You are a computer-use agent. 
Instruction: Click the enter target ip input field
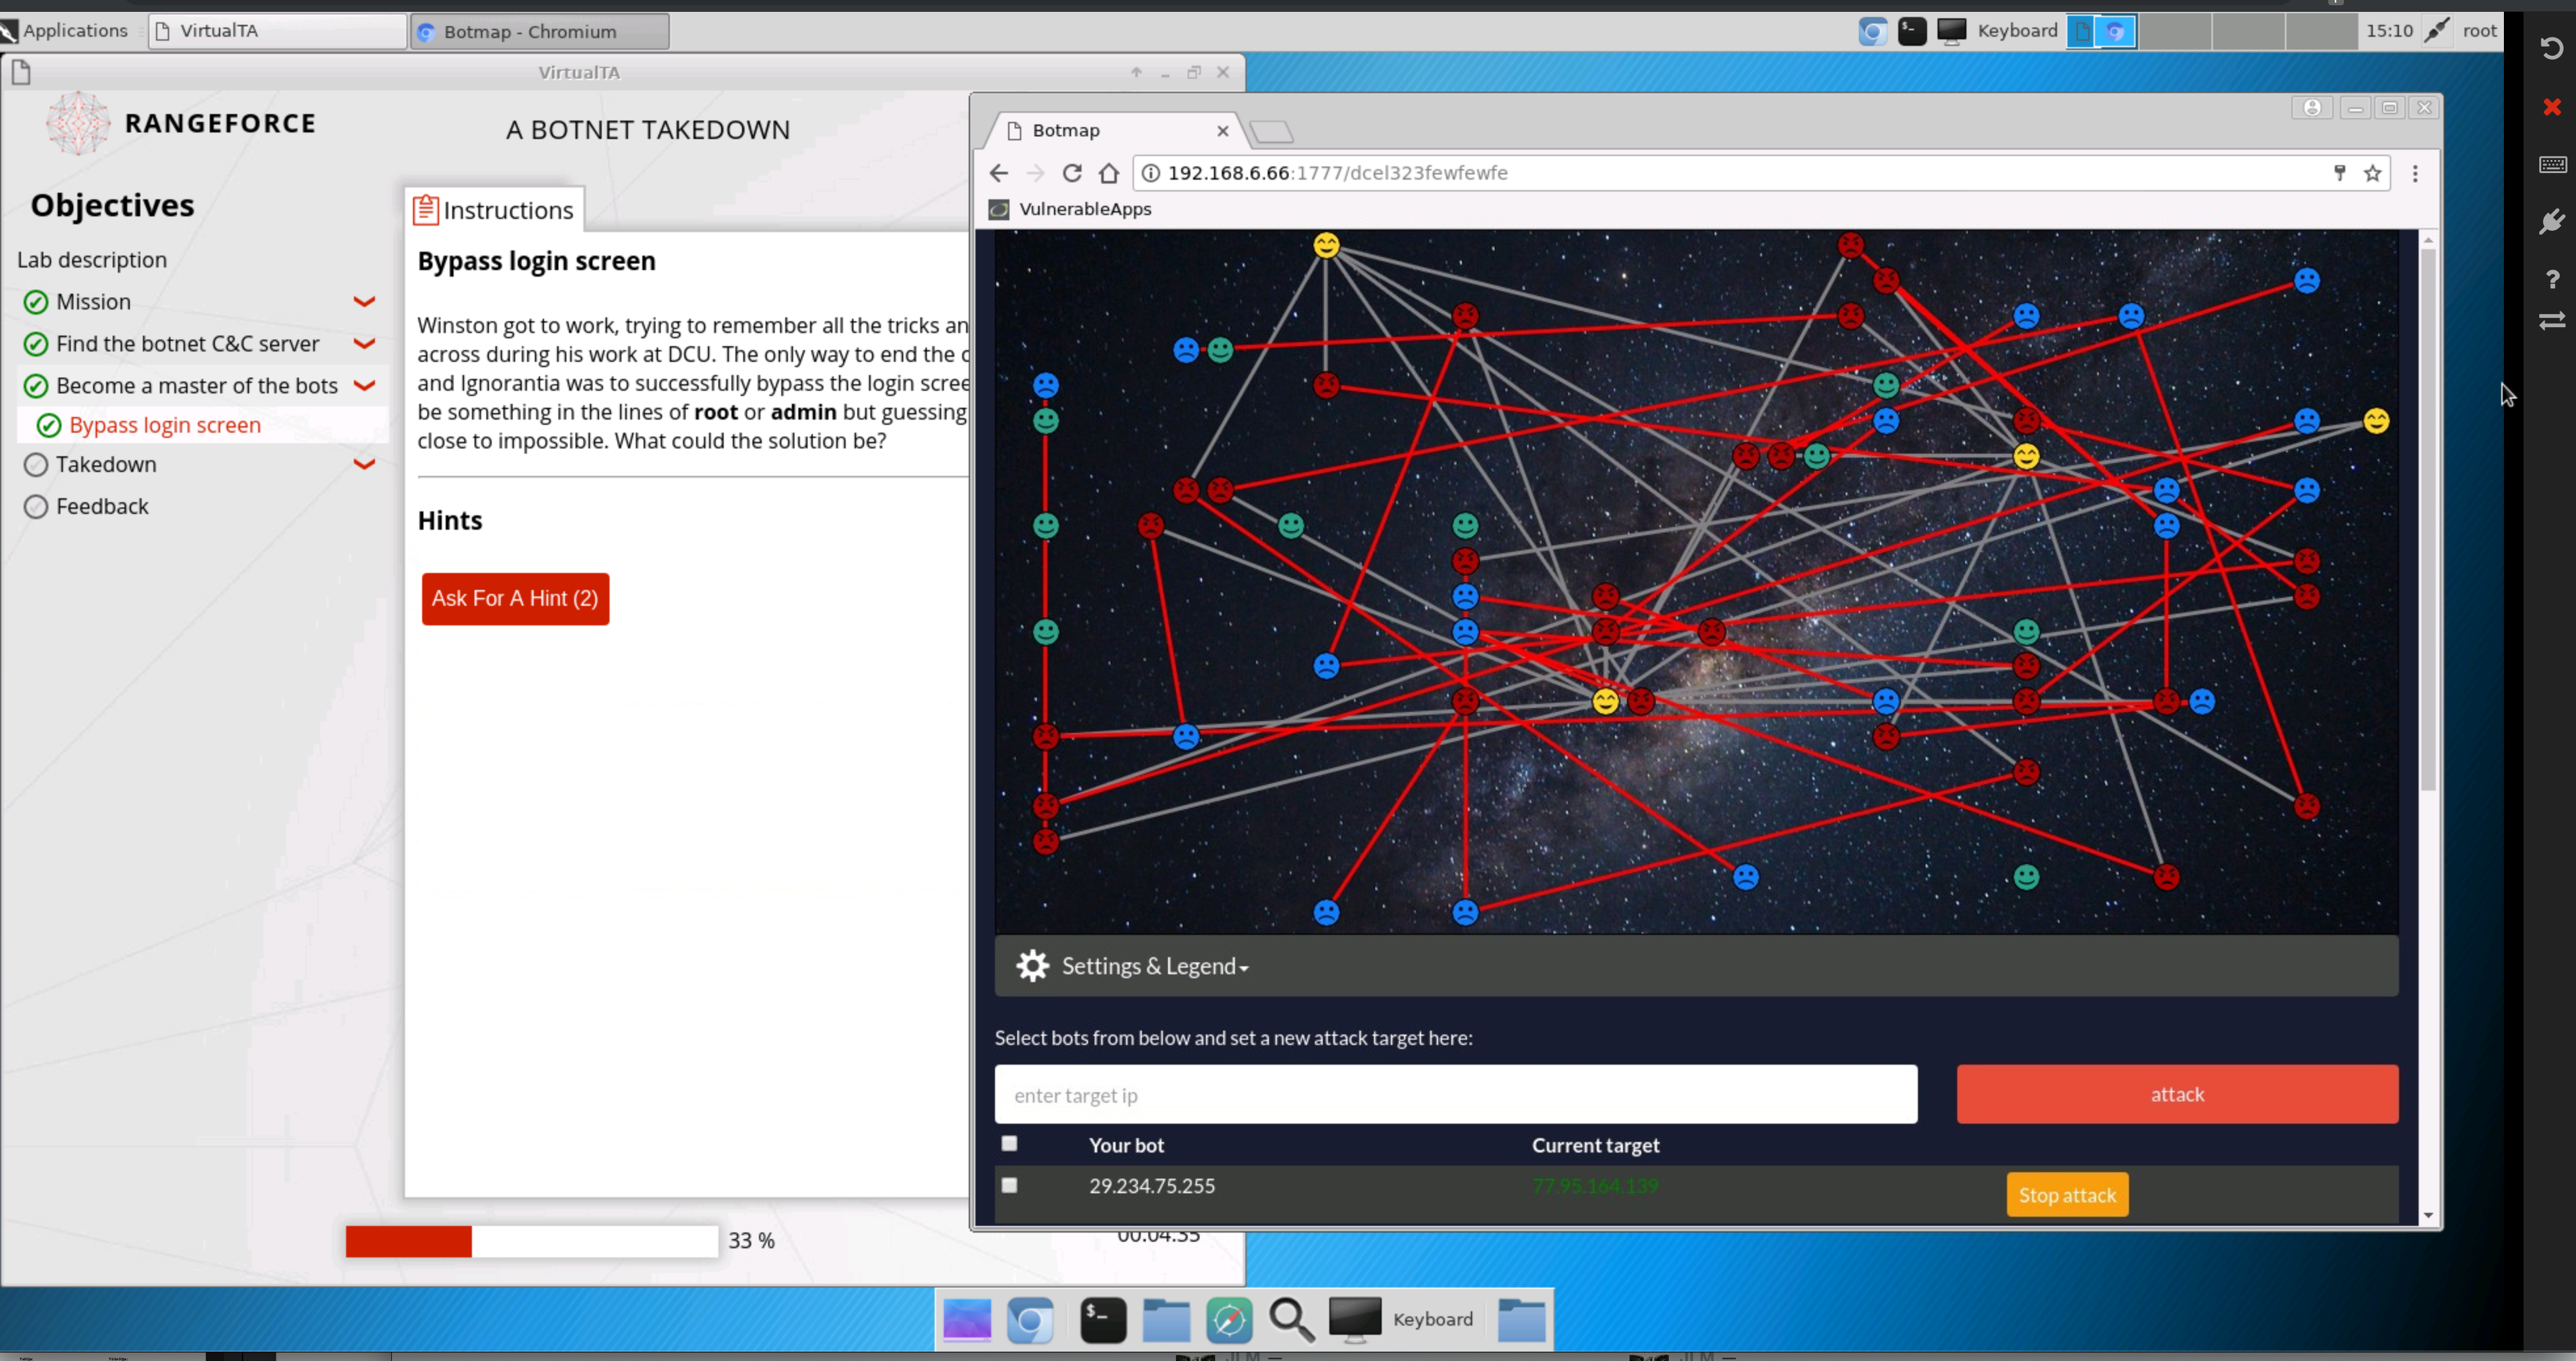[1455, 1094]
